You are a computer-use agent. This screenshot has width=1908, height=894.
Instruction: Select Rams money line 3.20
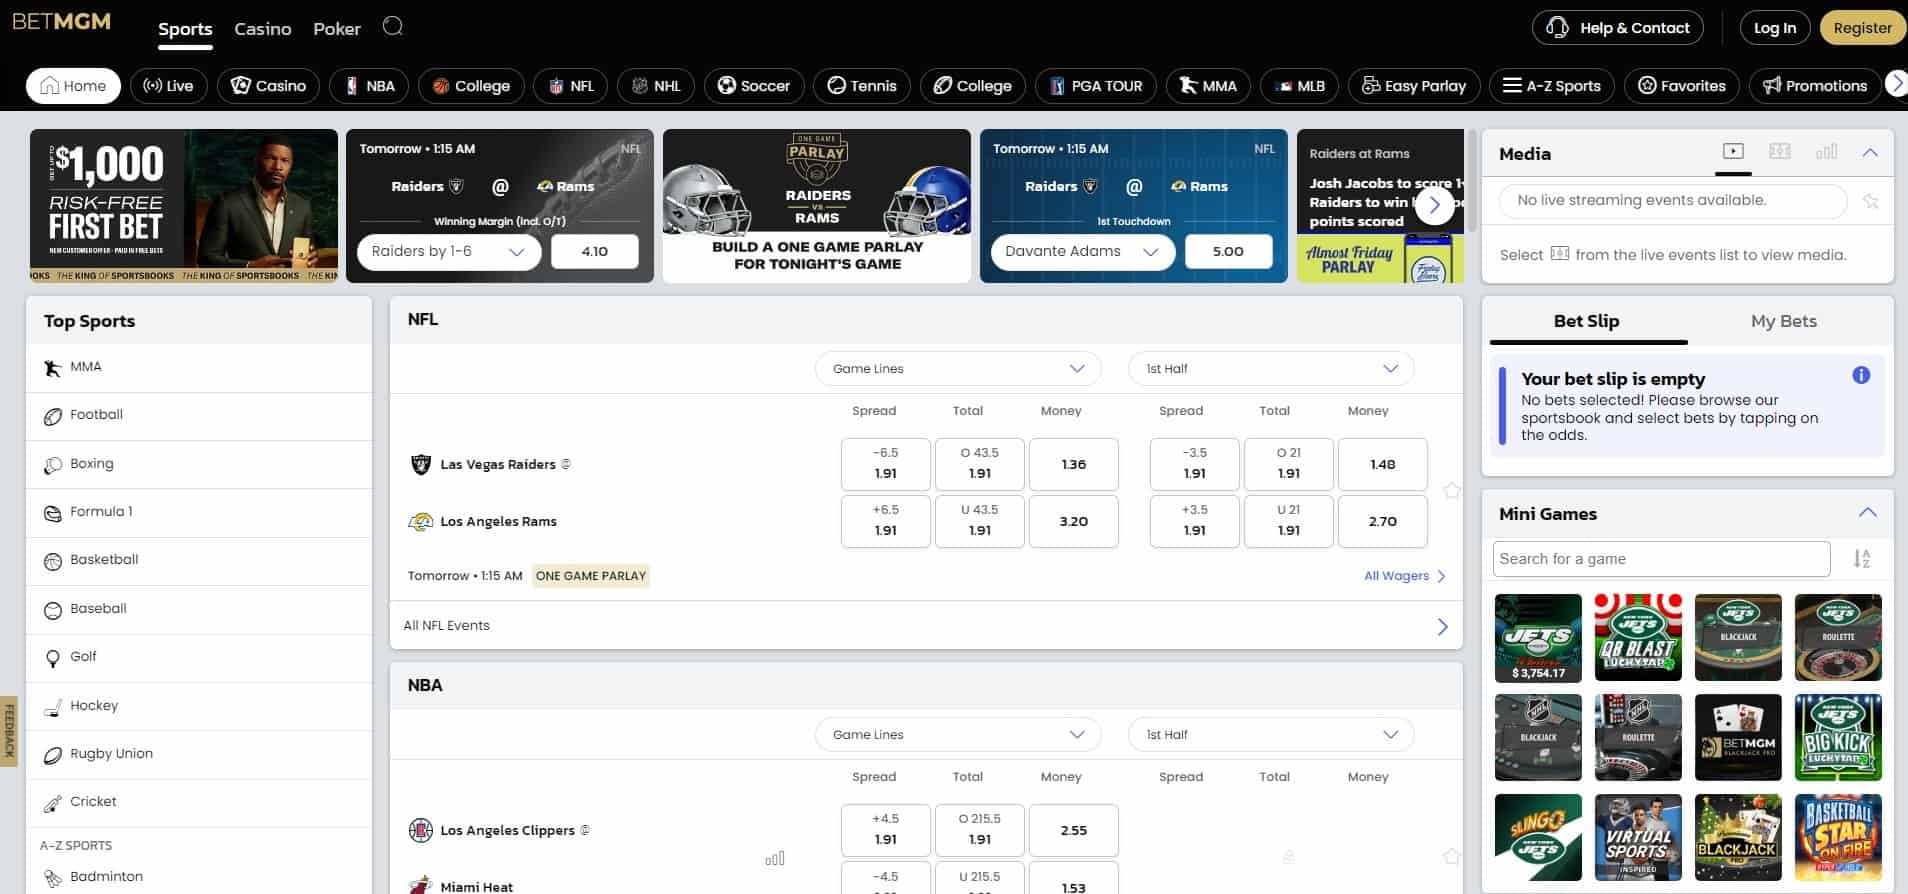tap(1073, 521)
